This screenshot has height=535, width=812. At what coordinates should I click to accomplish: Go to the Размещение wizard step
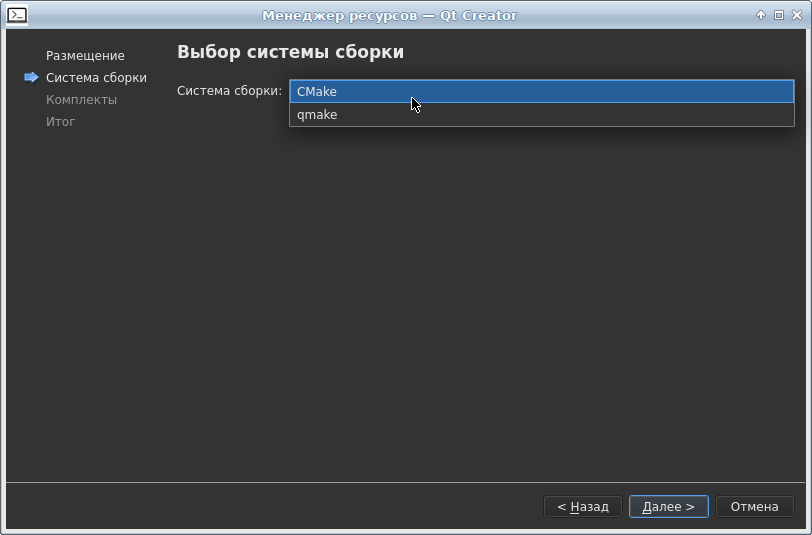85,56
